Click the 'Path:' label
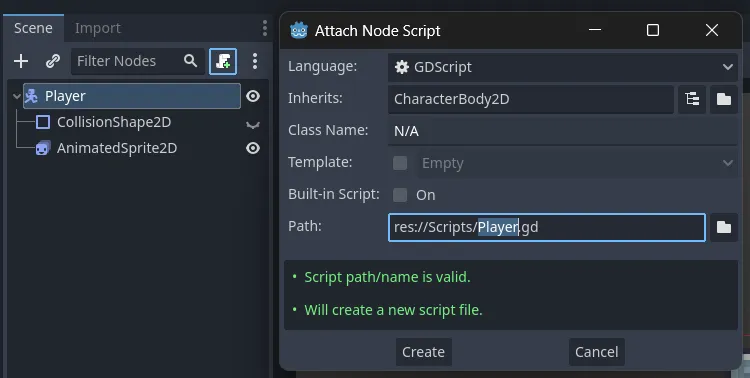The width and height of the screenshot is (750, 378). (x=305, y=226)
